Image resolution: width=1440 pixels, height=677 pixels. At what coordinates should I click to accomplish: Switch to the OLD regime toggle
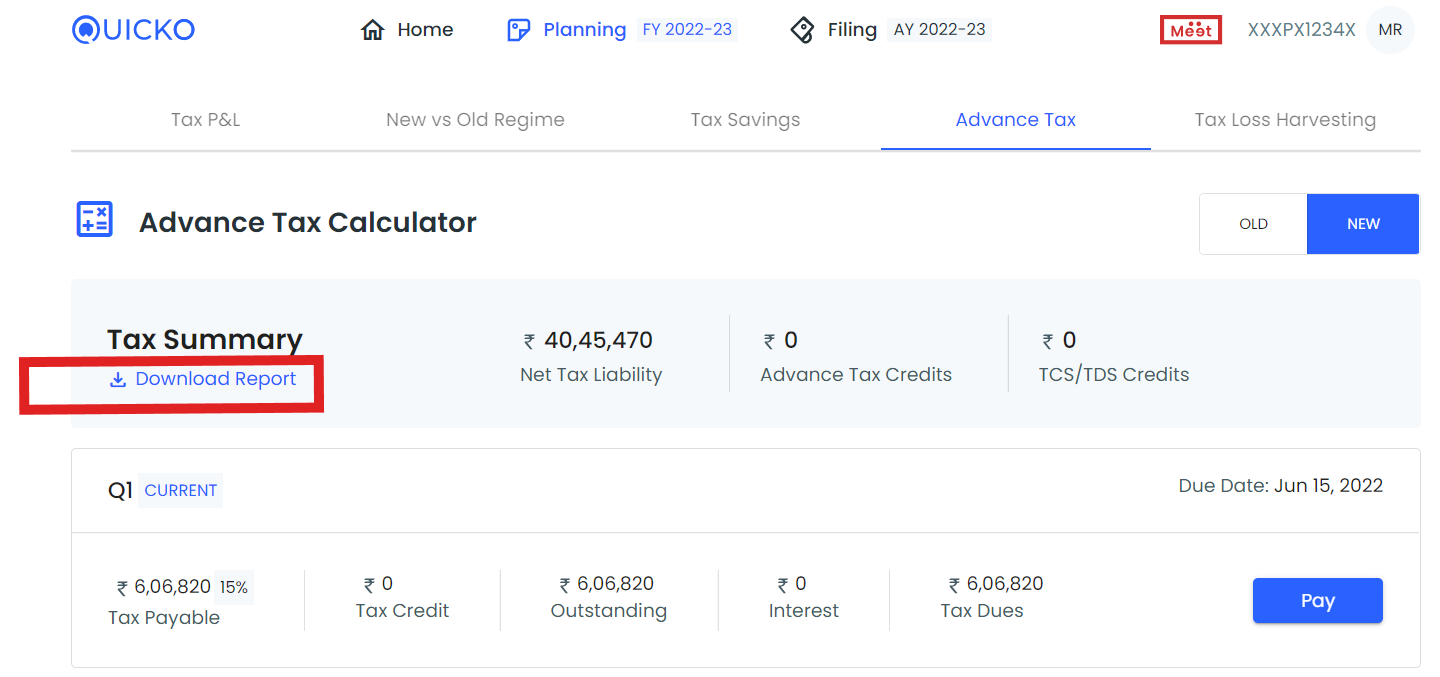click(1253, 224)
